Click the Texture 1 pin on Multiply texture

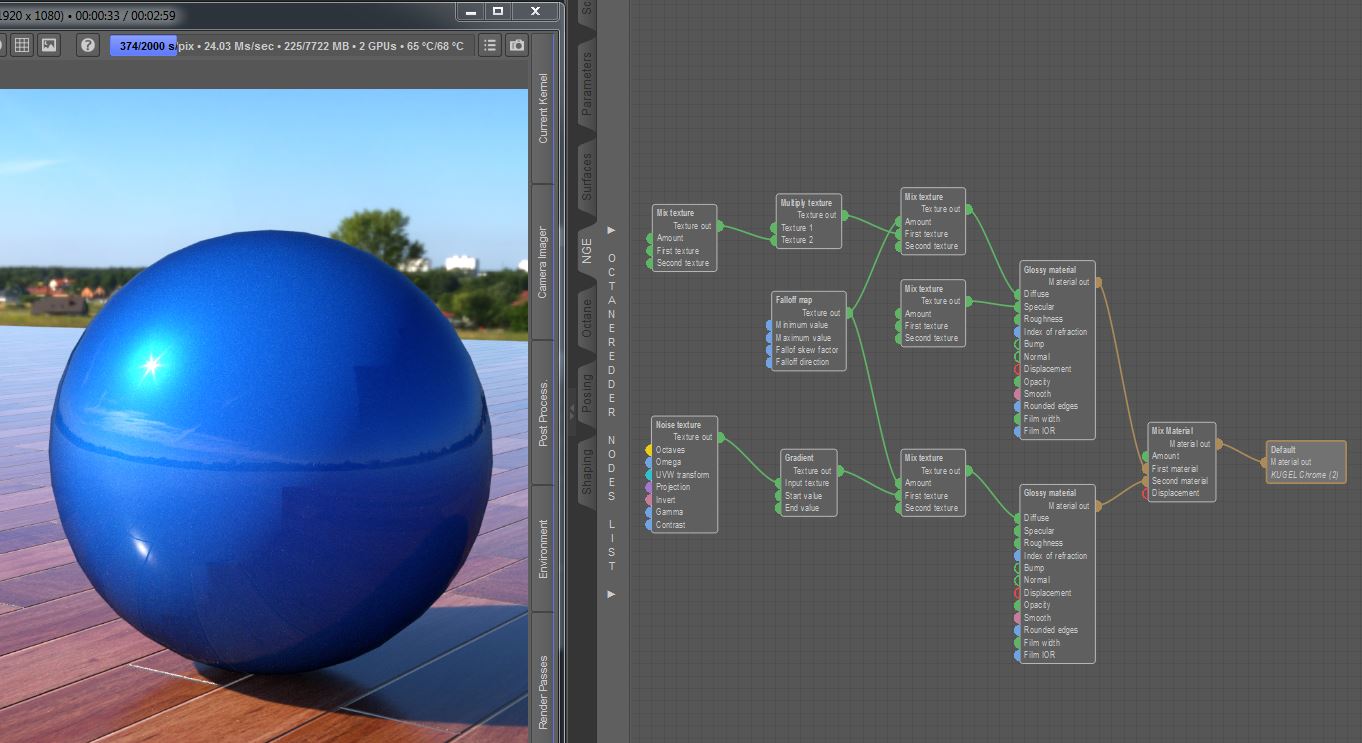click(774, 228)
